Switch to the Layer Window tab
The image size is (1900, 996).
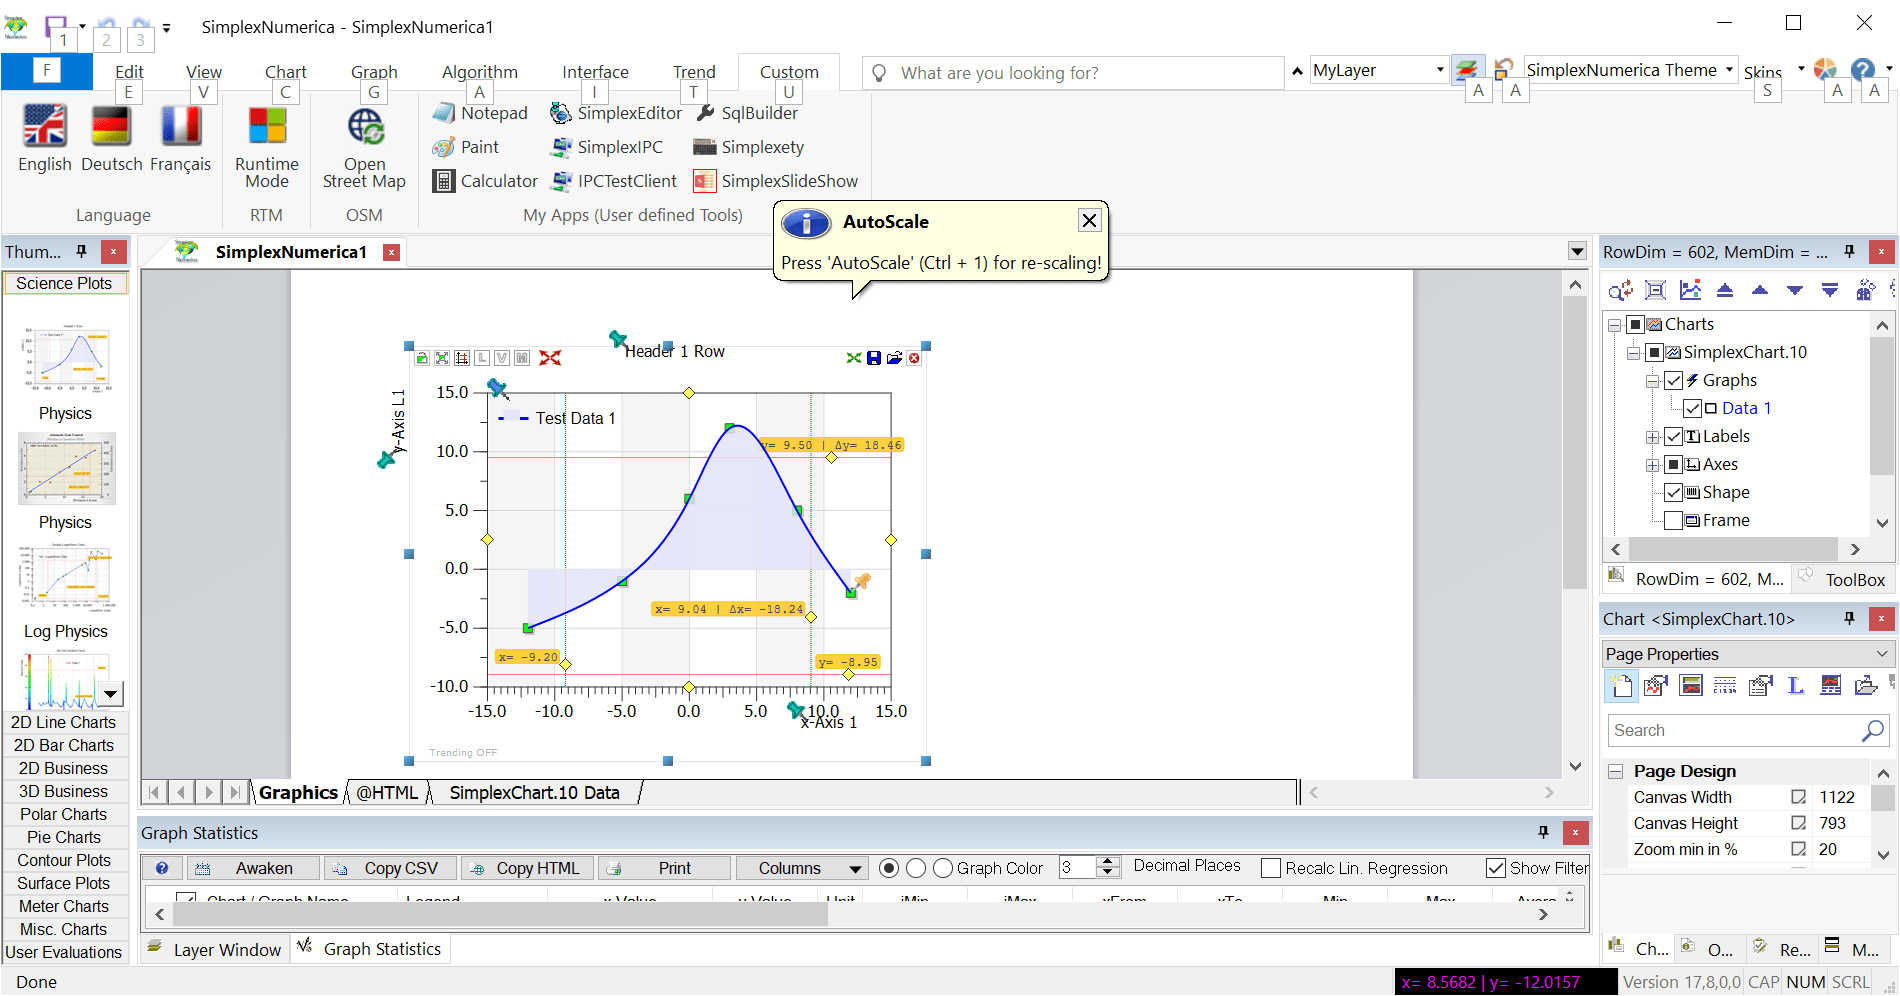[215, 949]
